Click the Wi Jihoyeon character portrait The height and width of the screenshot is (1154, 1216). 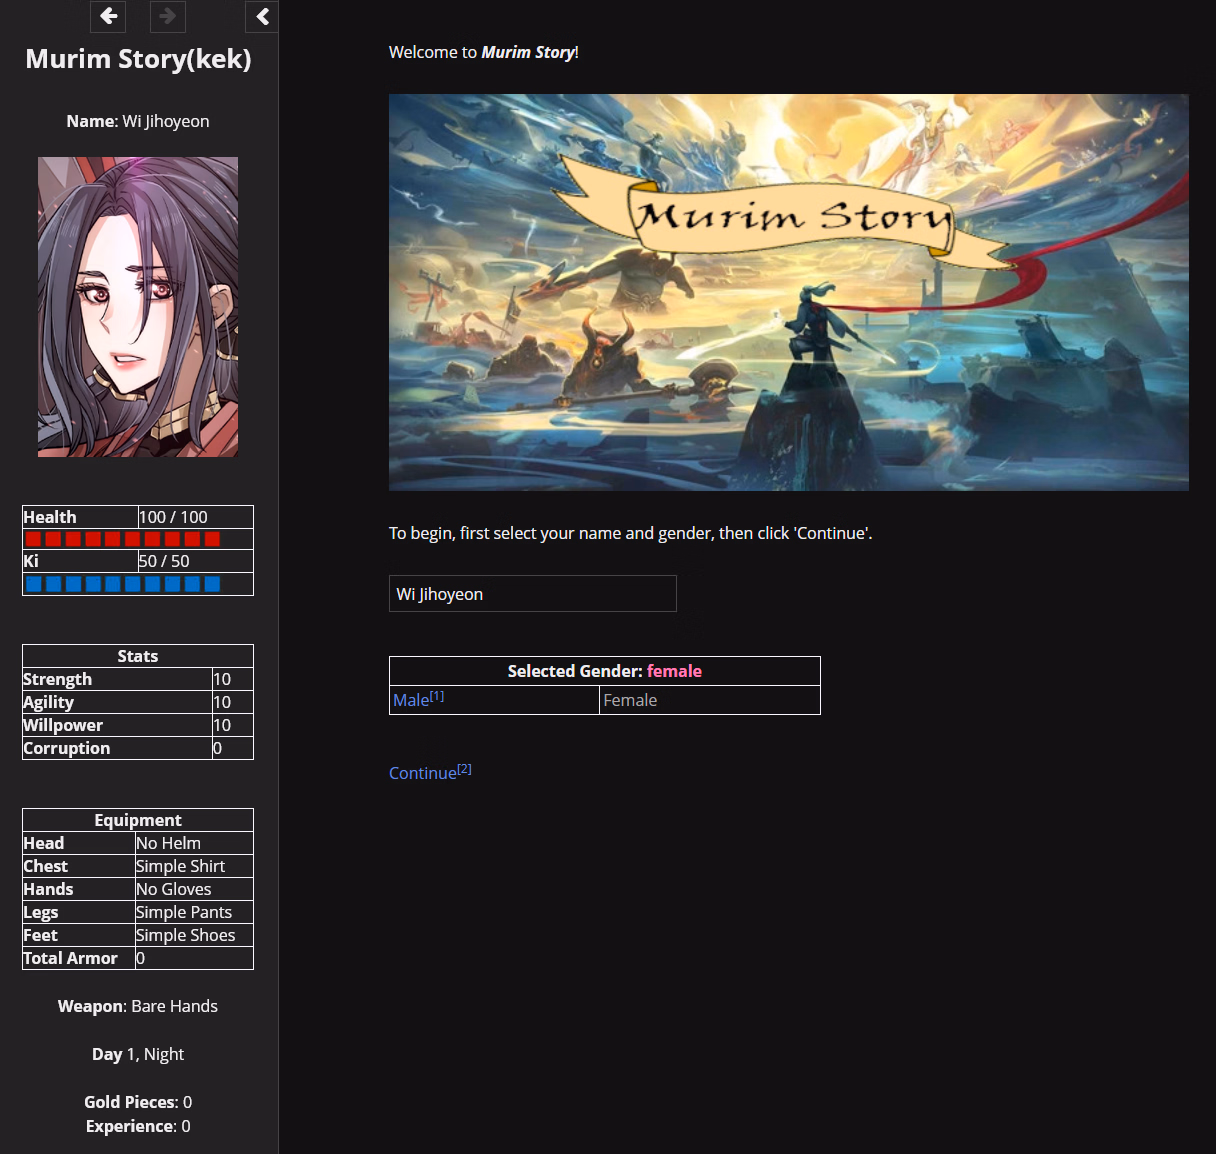pyautogui.click(x=138, y=307)
